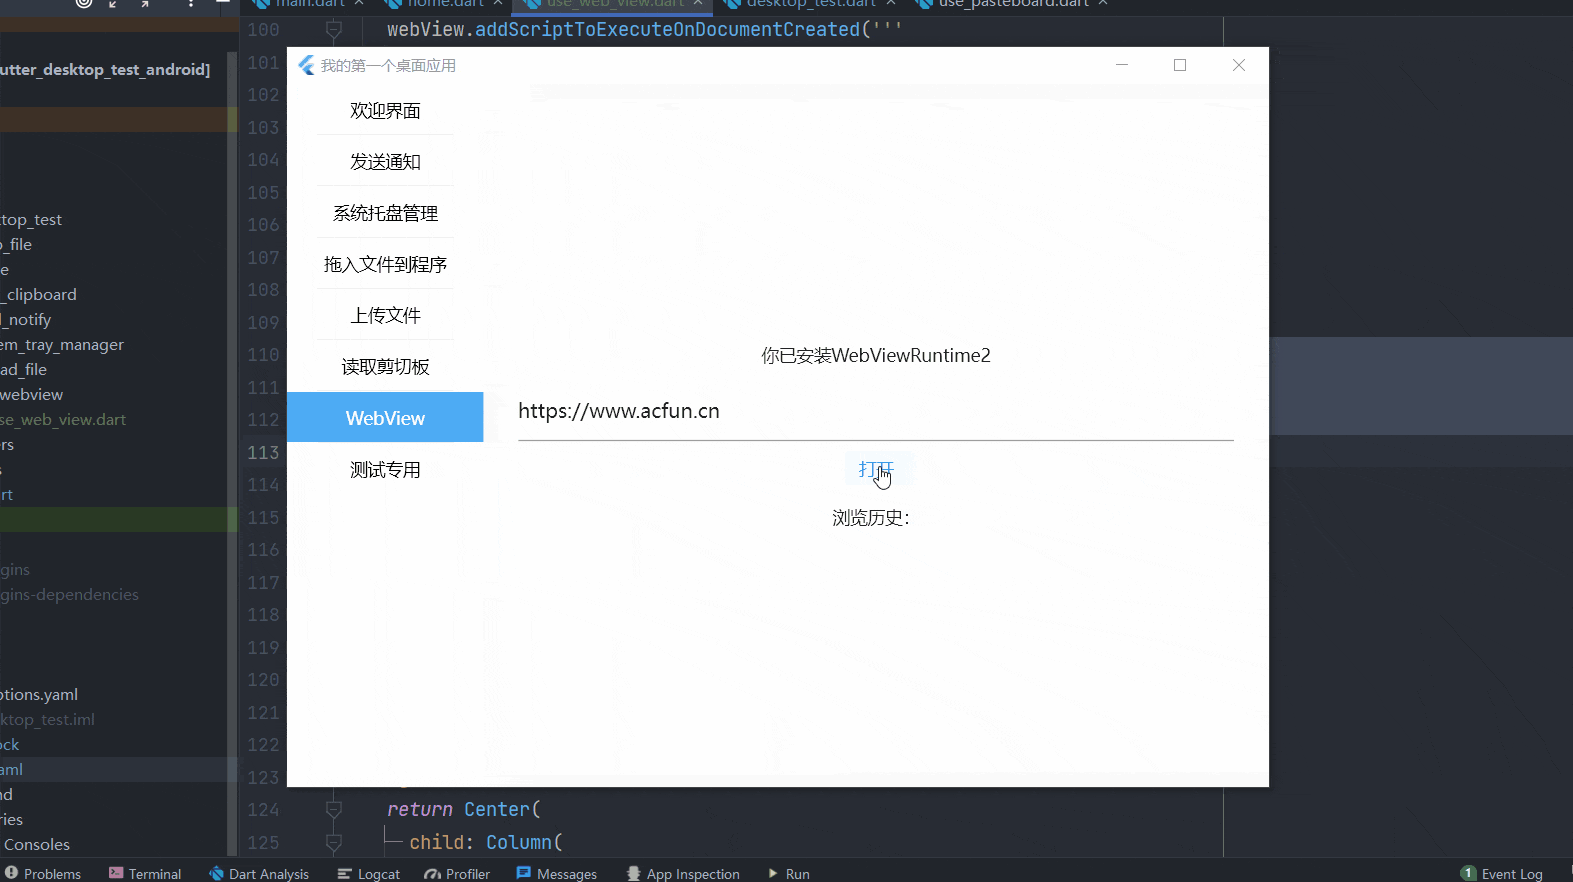Click the Terminal icon in the bottom bar
This screenshot has height=882, width=1573.
pyautogui.click(x=116, y=873)
